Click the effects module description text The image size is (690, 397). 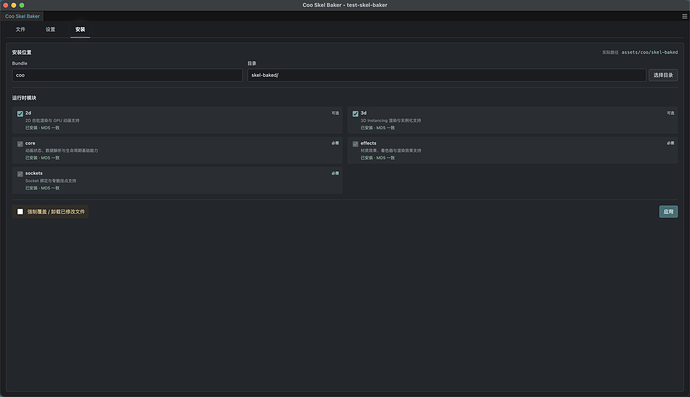tap(391, 151)
